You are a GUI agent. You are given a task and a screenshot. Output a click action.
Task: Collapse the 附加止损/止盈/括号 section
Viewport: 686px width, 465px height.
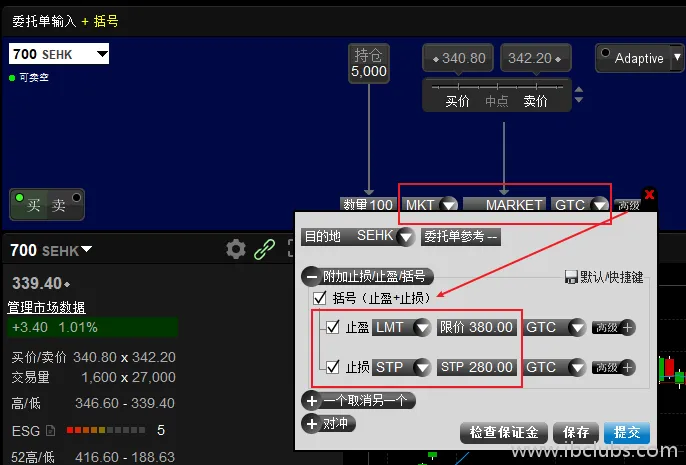click(x=311, y=276)
